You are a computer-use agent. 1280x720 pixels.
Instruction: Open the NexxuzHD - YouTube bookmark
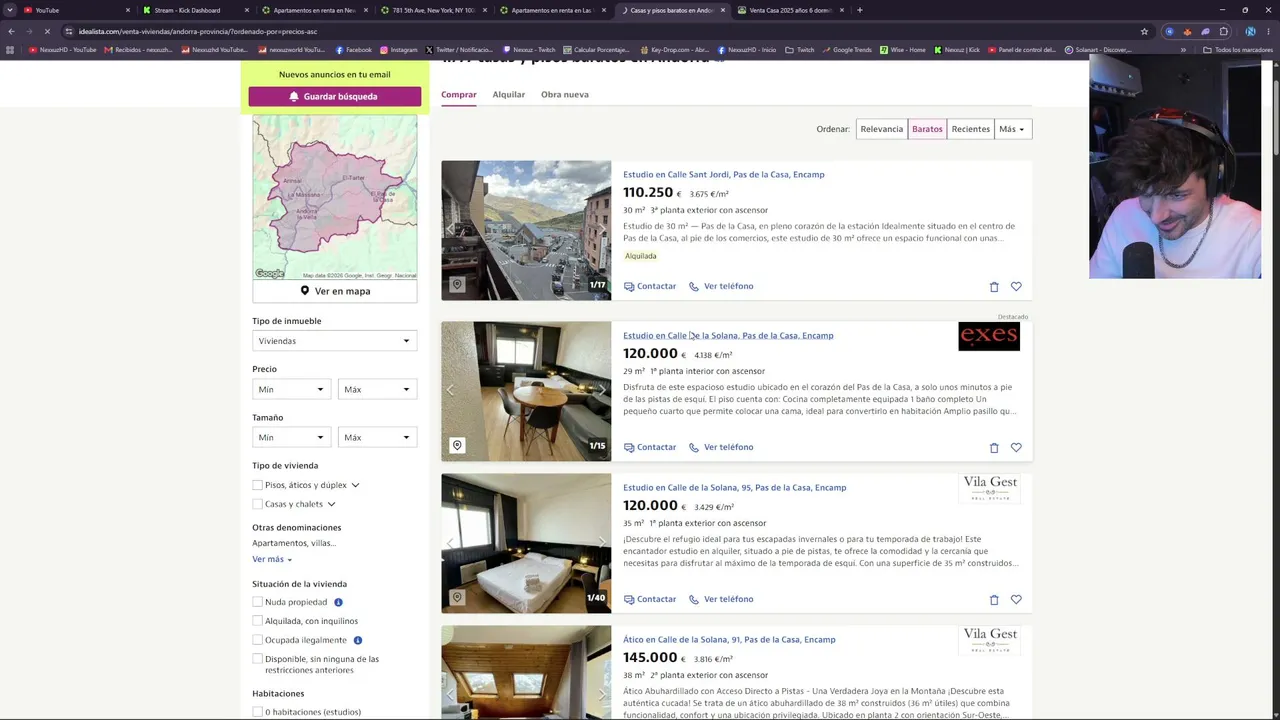tap(62, 50)
